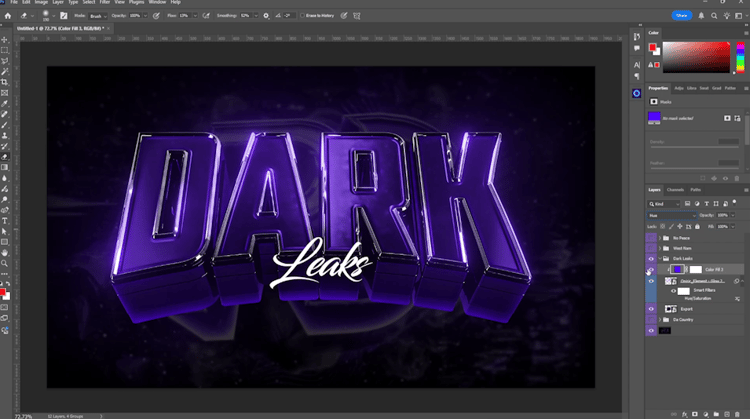Open the Filter menu
This screenshot has height=419, width=750.
(x=105, y=2)
